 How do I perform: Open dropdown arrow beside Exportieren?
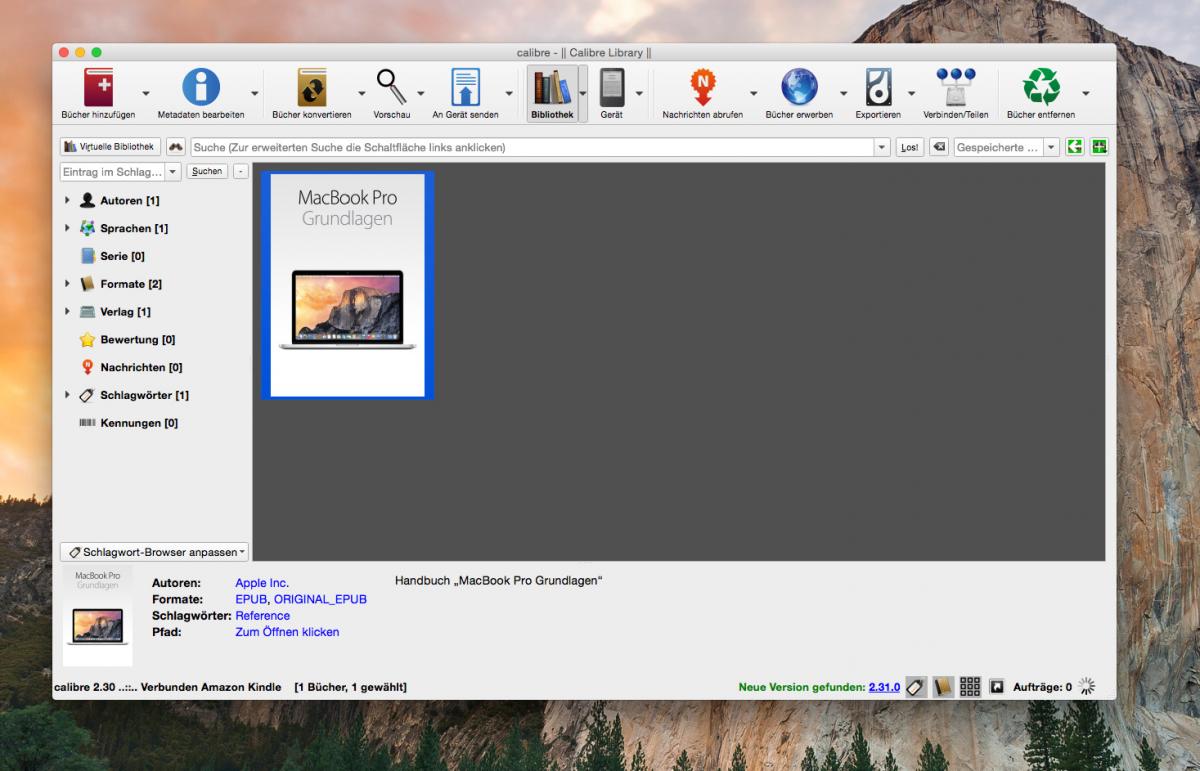coord(911,93)
